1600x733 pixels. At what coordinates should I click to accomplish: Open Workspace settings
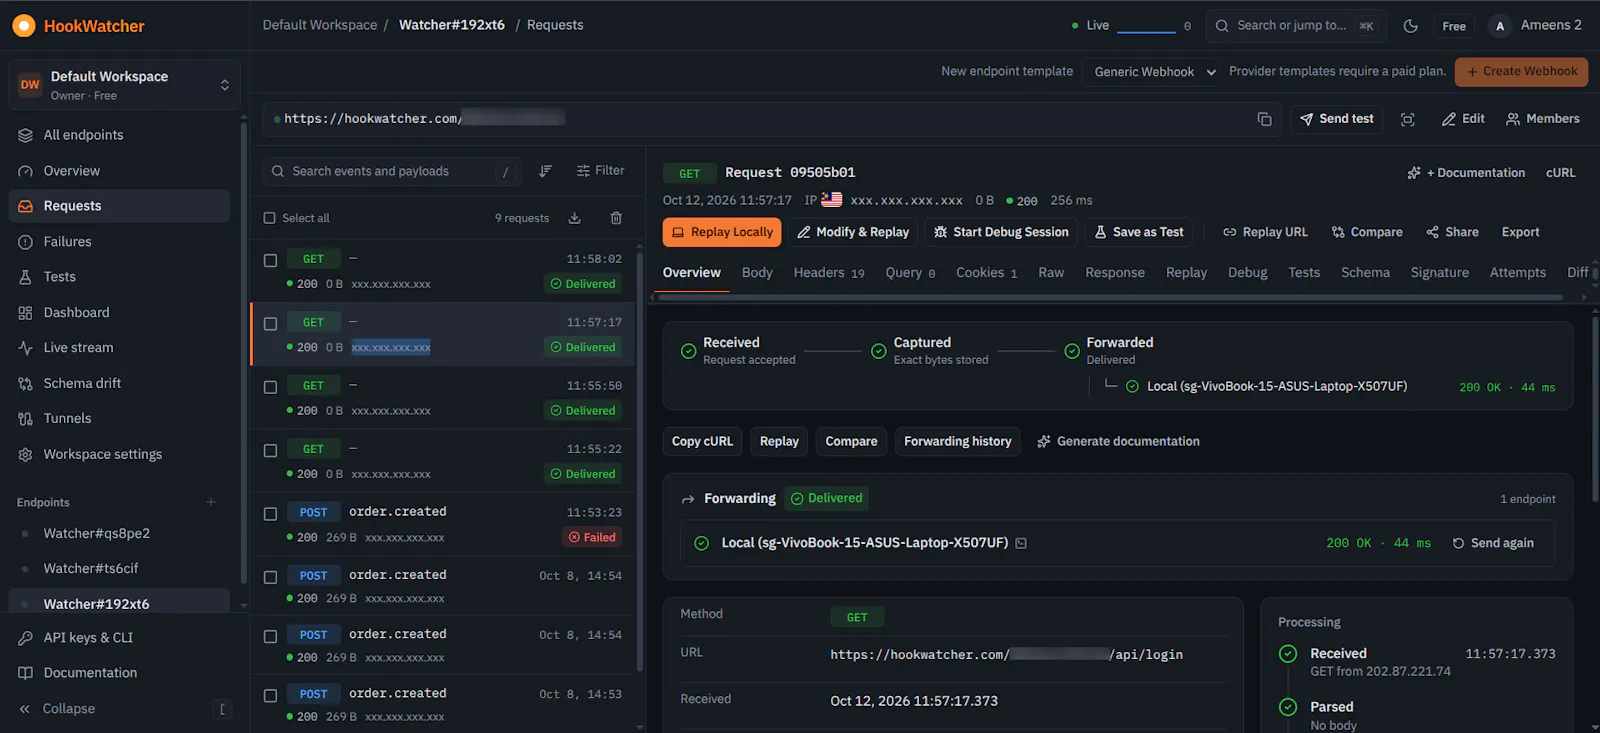[x=120, y=454]
